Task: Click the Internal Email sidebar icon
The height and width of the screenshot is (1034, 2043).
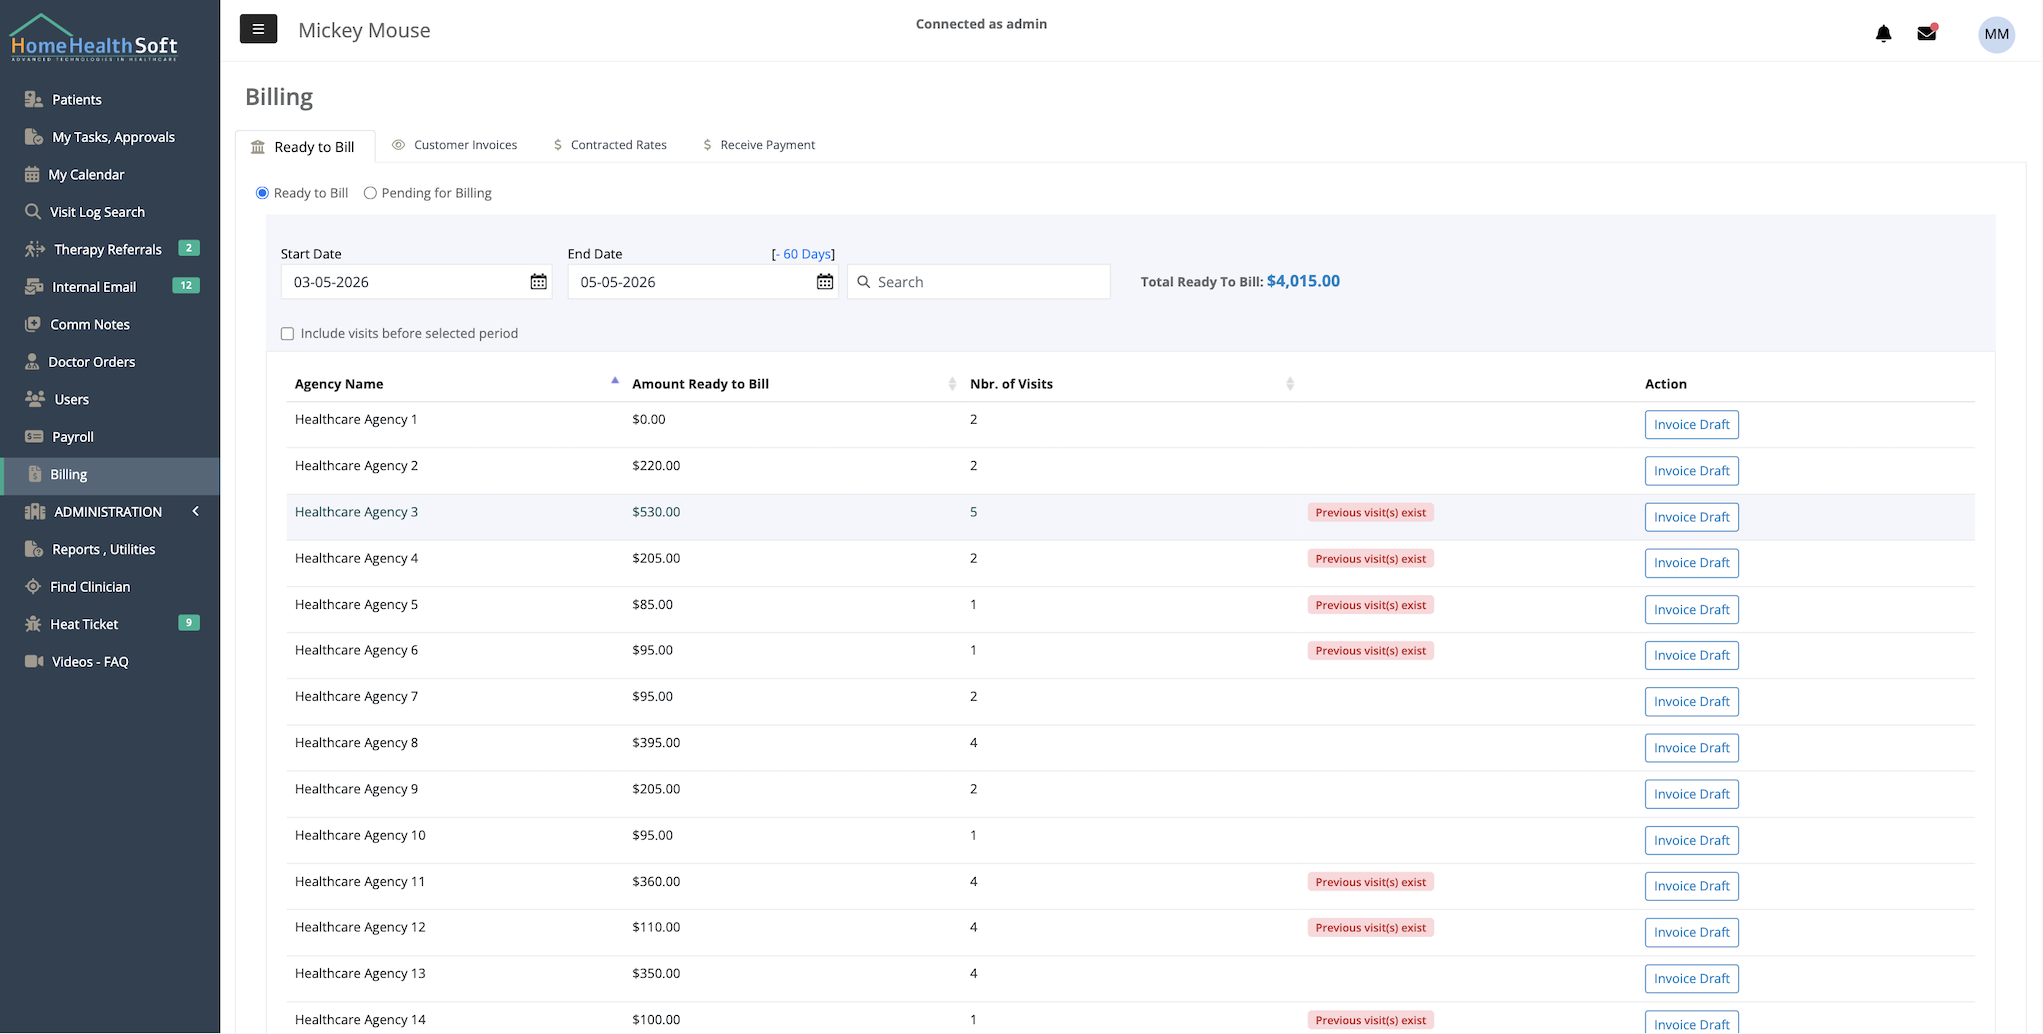Action: click(x=34, y=287)
